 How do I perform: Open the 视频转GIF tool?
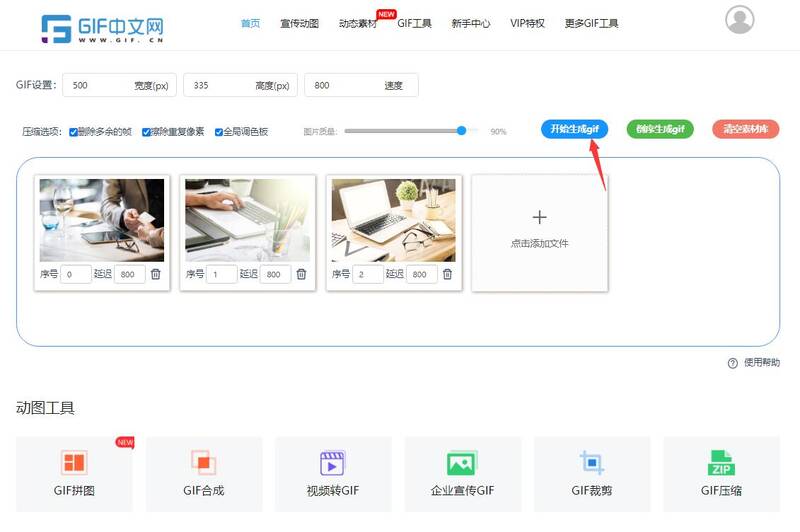point(333,474)
